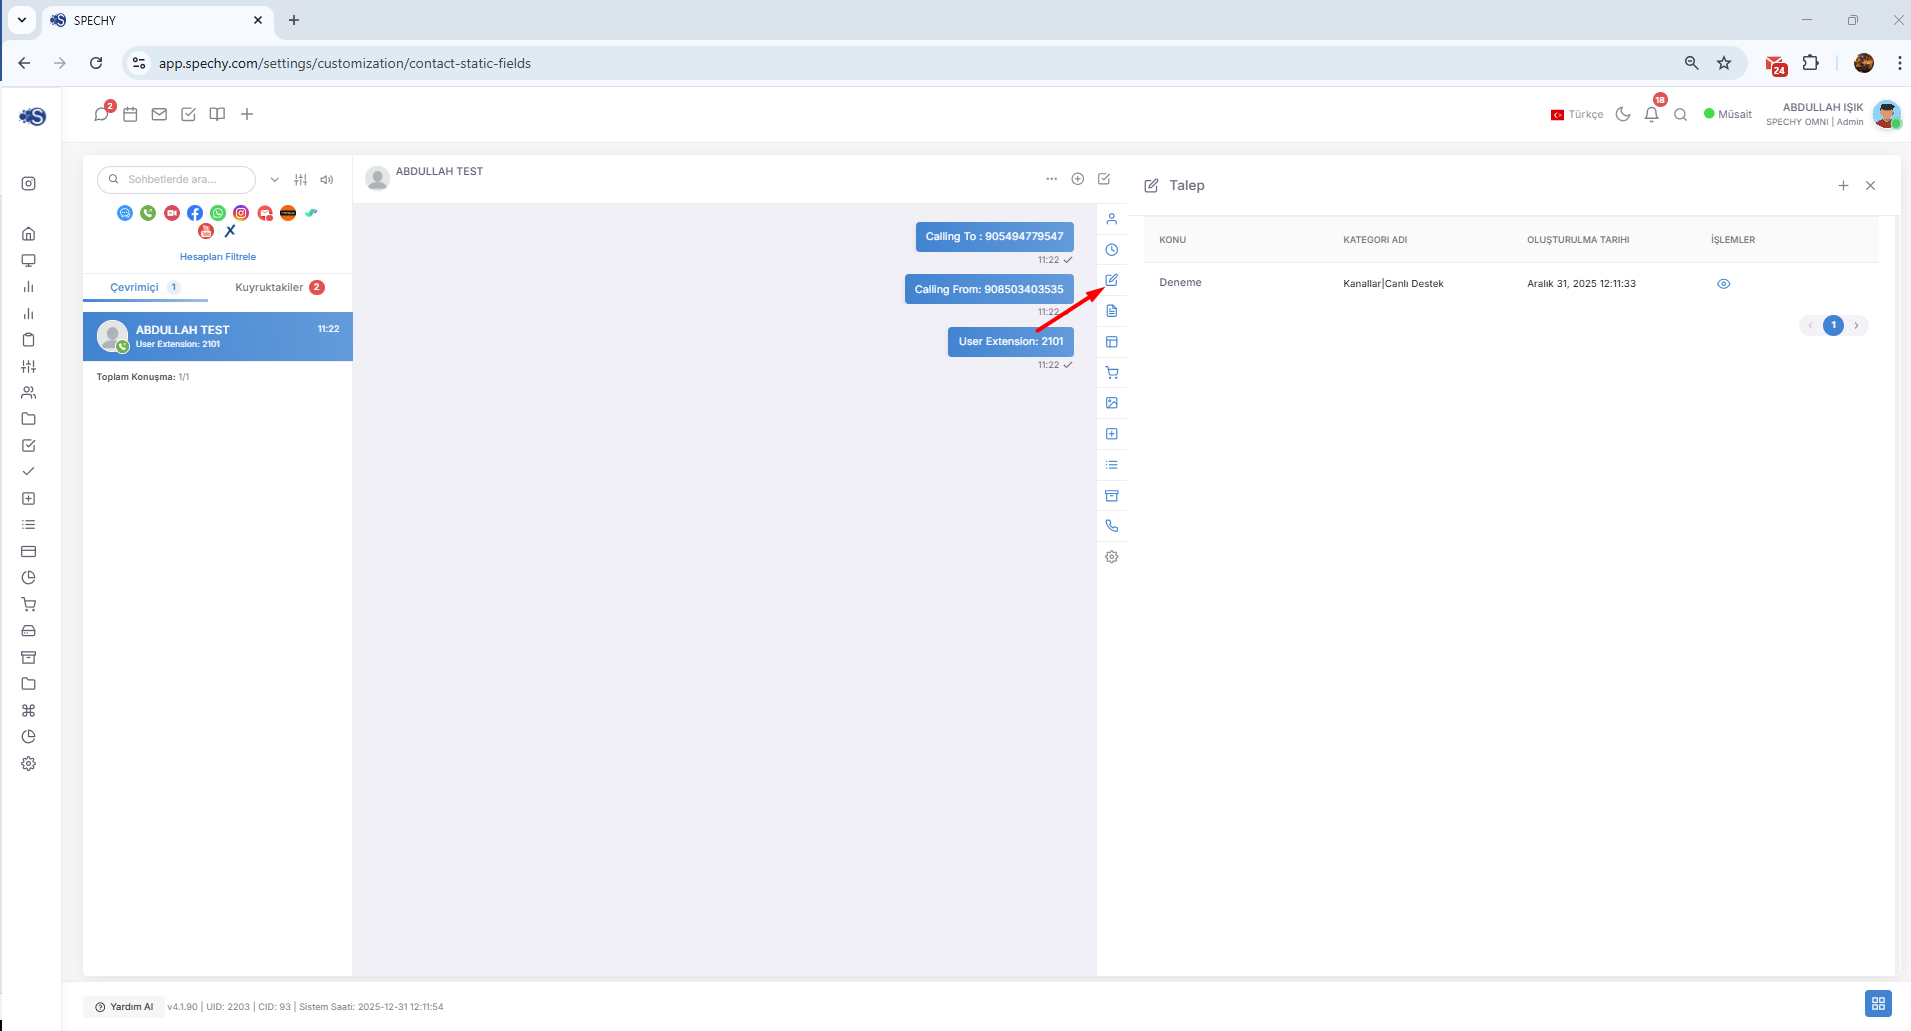This screenshot has width=1911, height=1031.
Task: Select the ABDULLAH TEST conversation
Action: (x=218, y=336)
